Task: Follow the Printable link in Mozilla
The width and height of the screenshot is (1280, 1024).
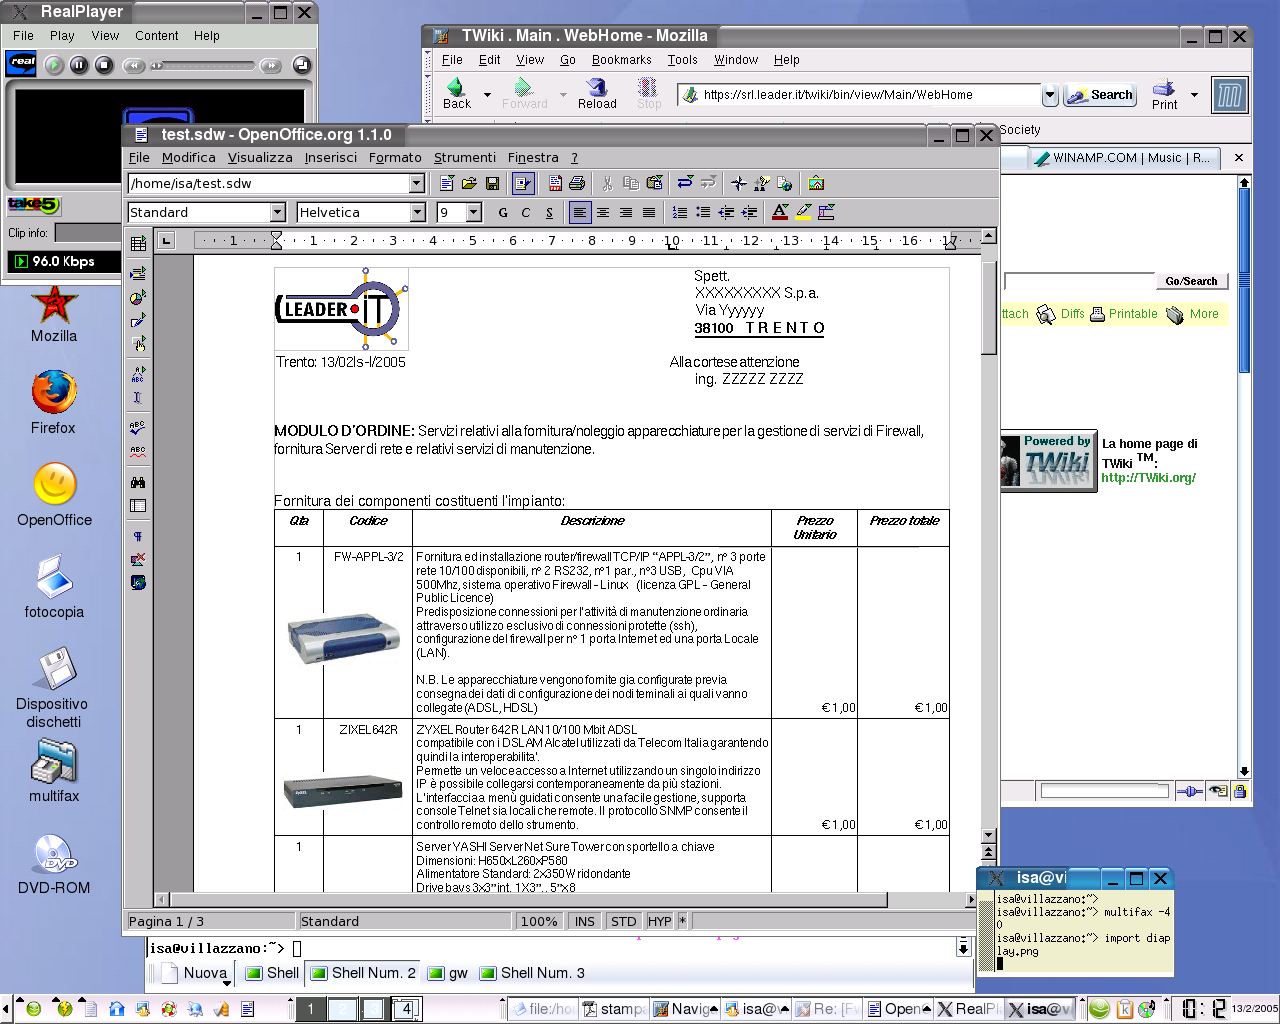Action: 1133,314
